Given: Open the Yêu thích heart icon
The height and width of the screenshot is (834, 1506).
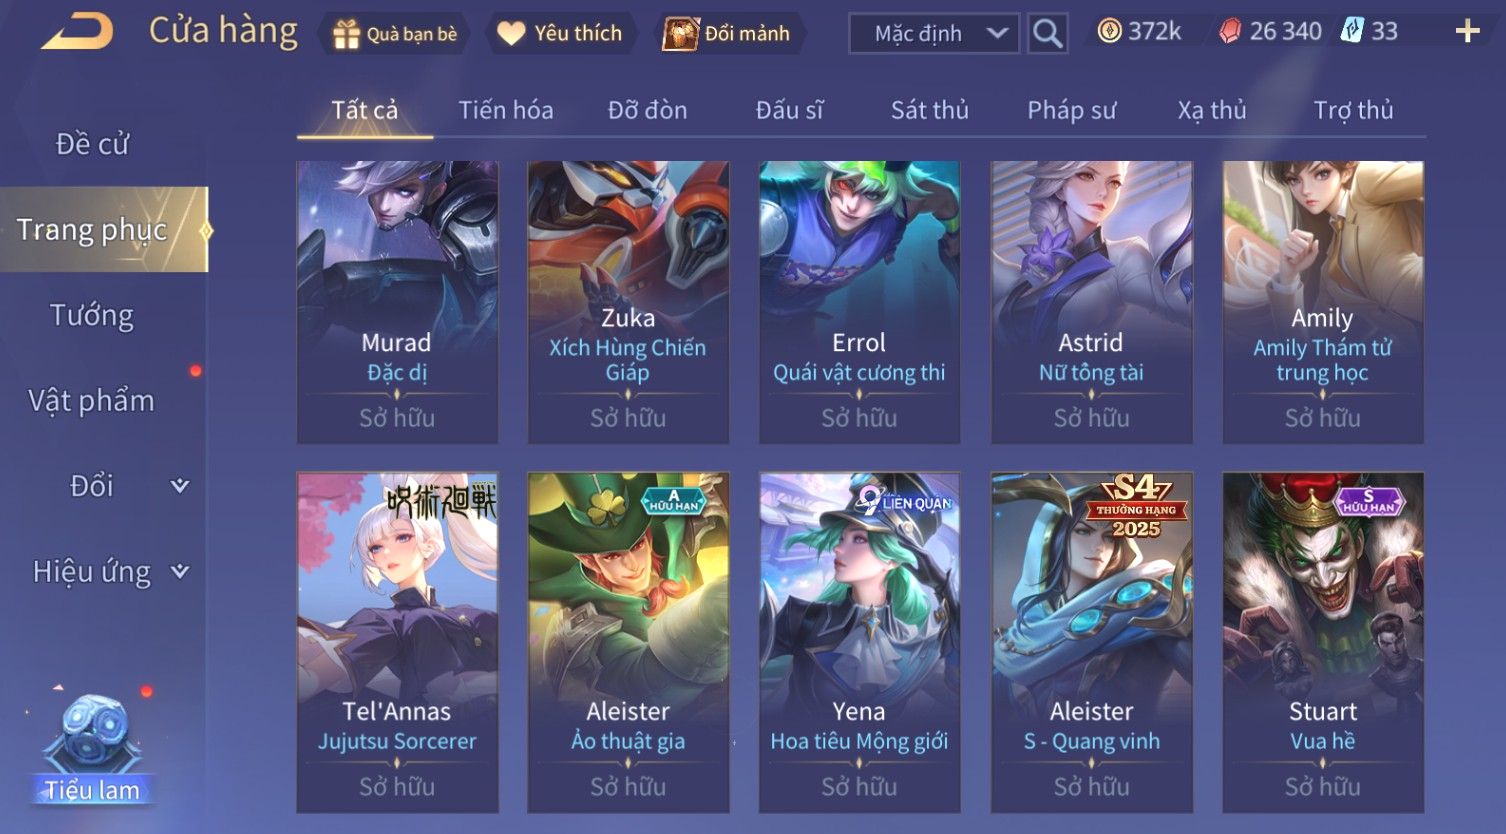Looking at the screenshot, I should (x=511, y=34).
